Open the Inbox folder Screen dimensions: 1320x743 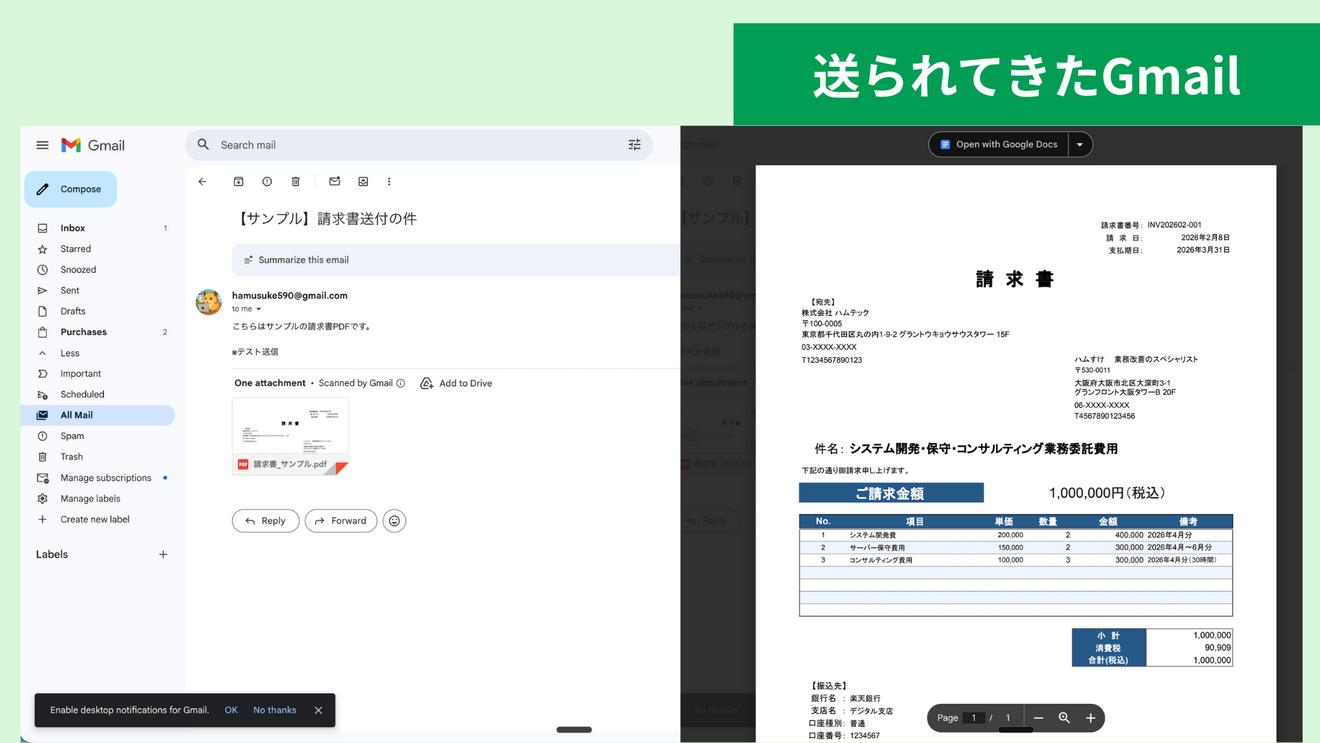click(100, 228)
